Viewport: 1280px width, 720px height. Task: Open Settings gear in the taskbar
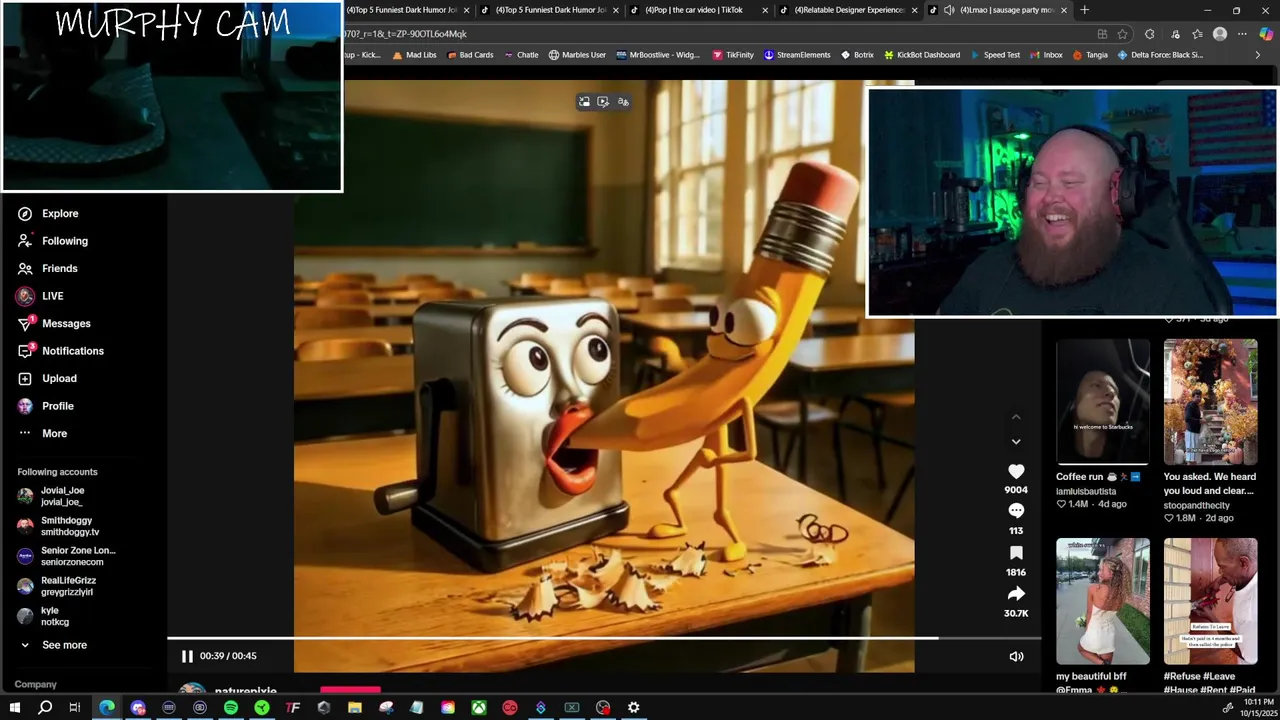634,708
